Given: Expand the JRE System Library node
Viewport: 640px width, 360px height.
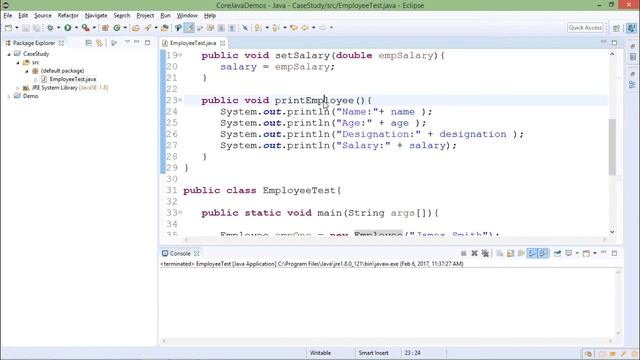Looking at the screenshot, I should (18, 88).
